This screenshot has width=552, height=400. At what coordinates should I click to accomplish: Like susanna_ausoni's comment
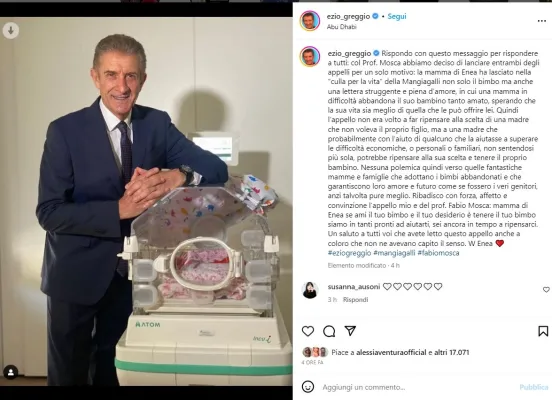(x=546, y=289)
